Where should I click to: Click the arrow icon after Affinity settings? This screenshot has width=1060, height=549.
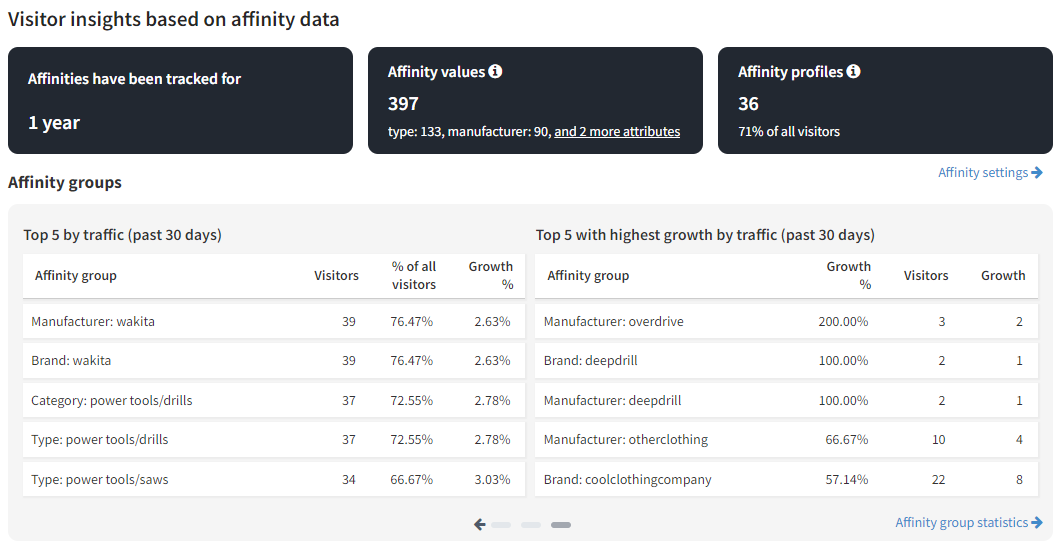[1037, 173]
